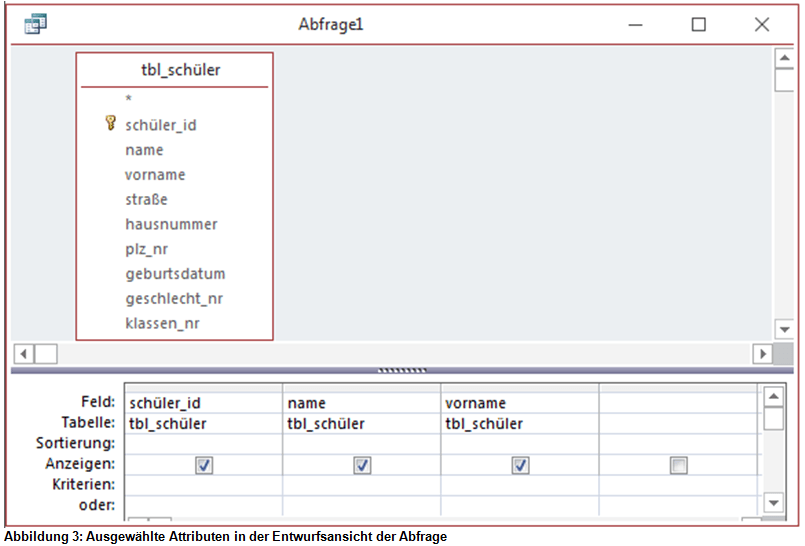Image resolution: width=805 pixels, height=546 pixels.
Task: Click the query window icon beside Abfrage1
Action: coord(35,24)
